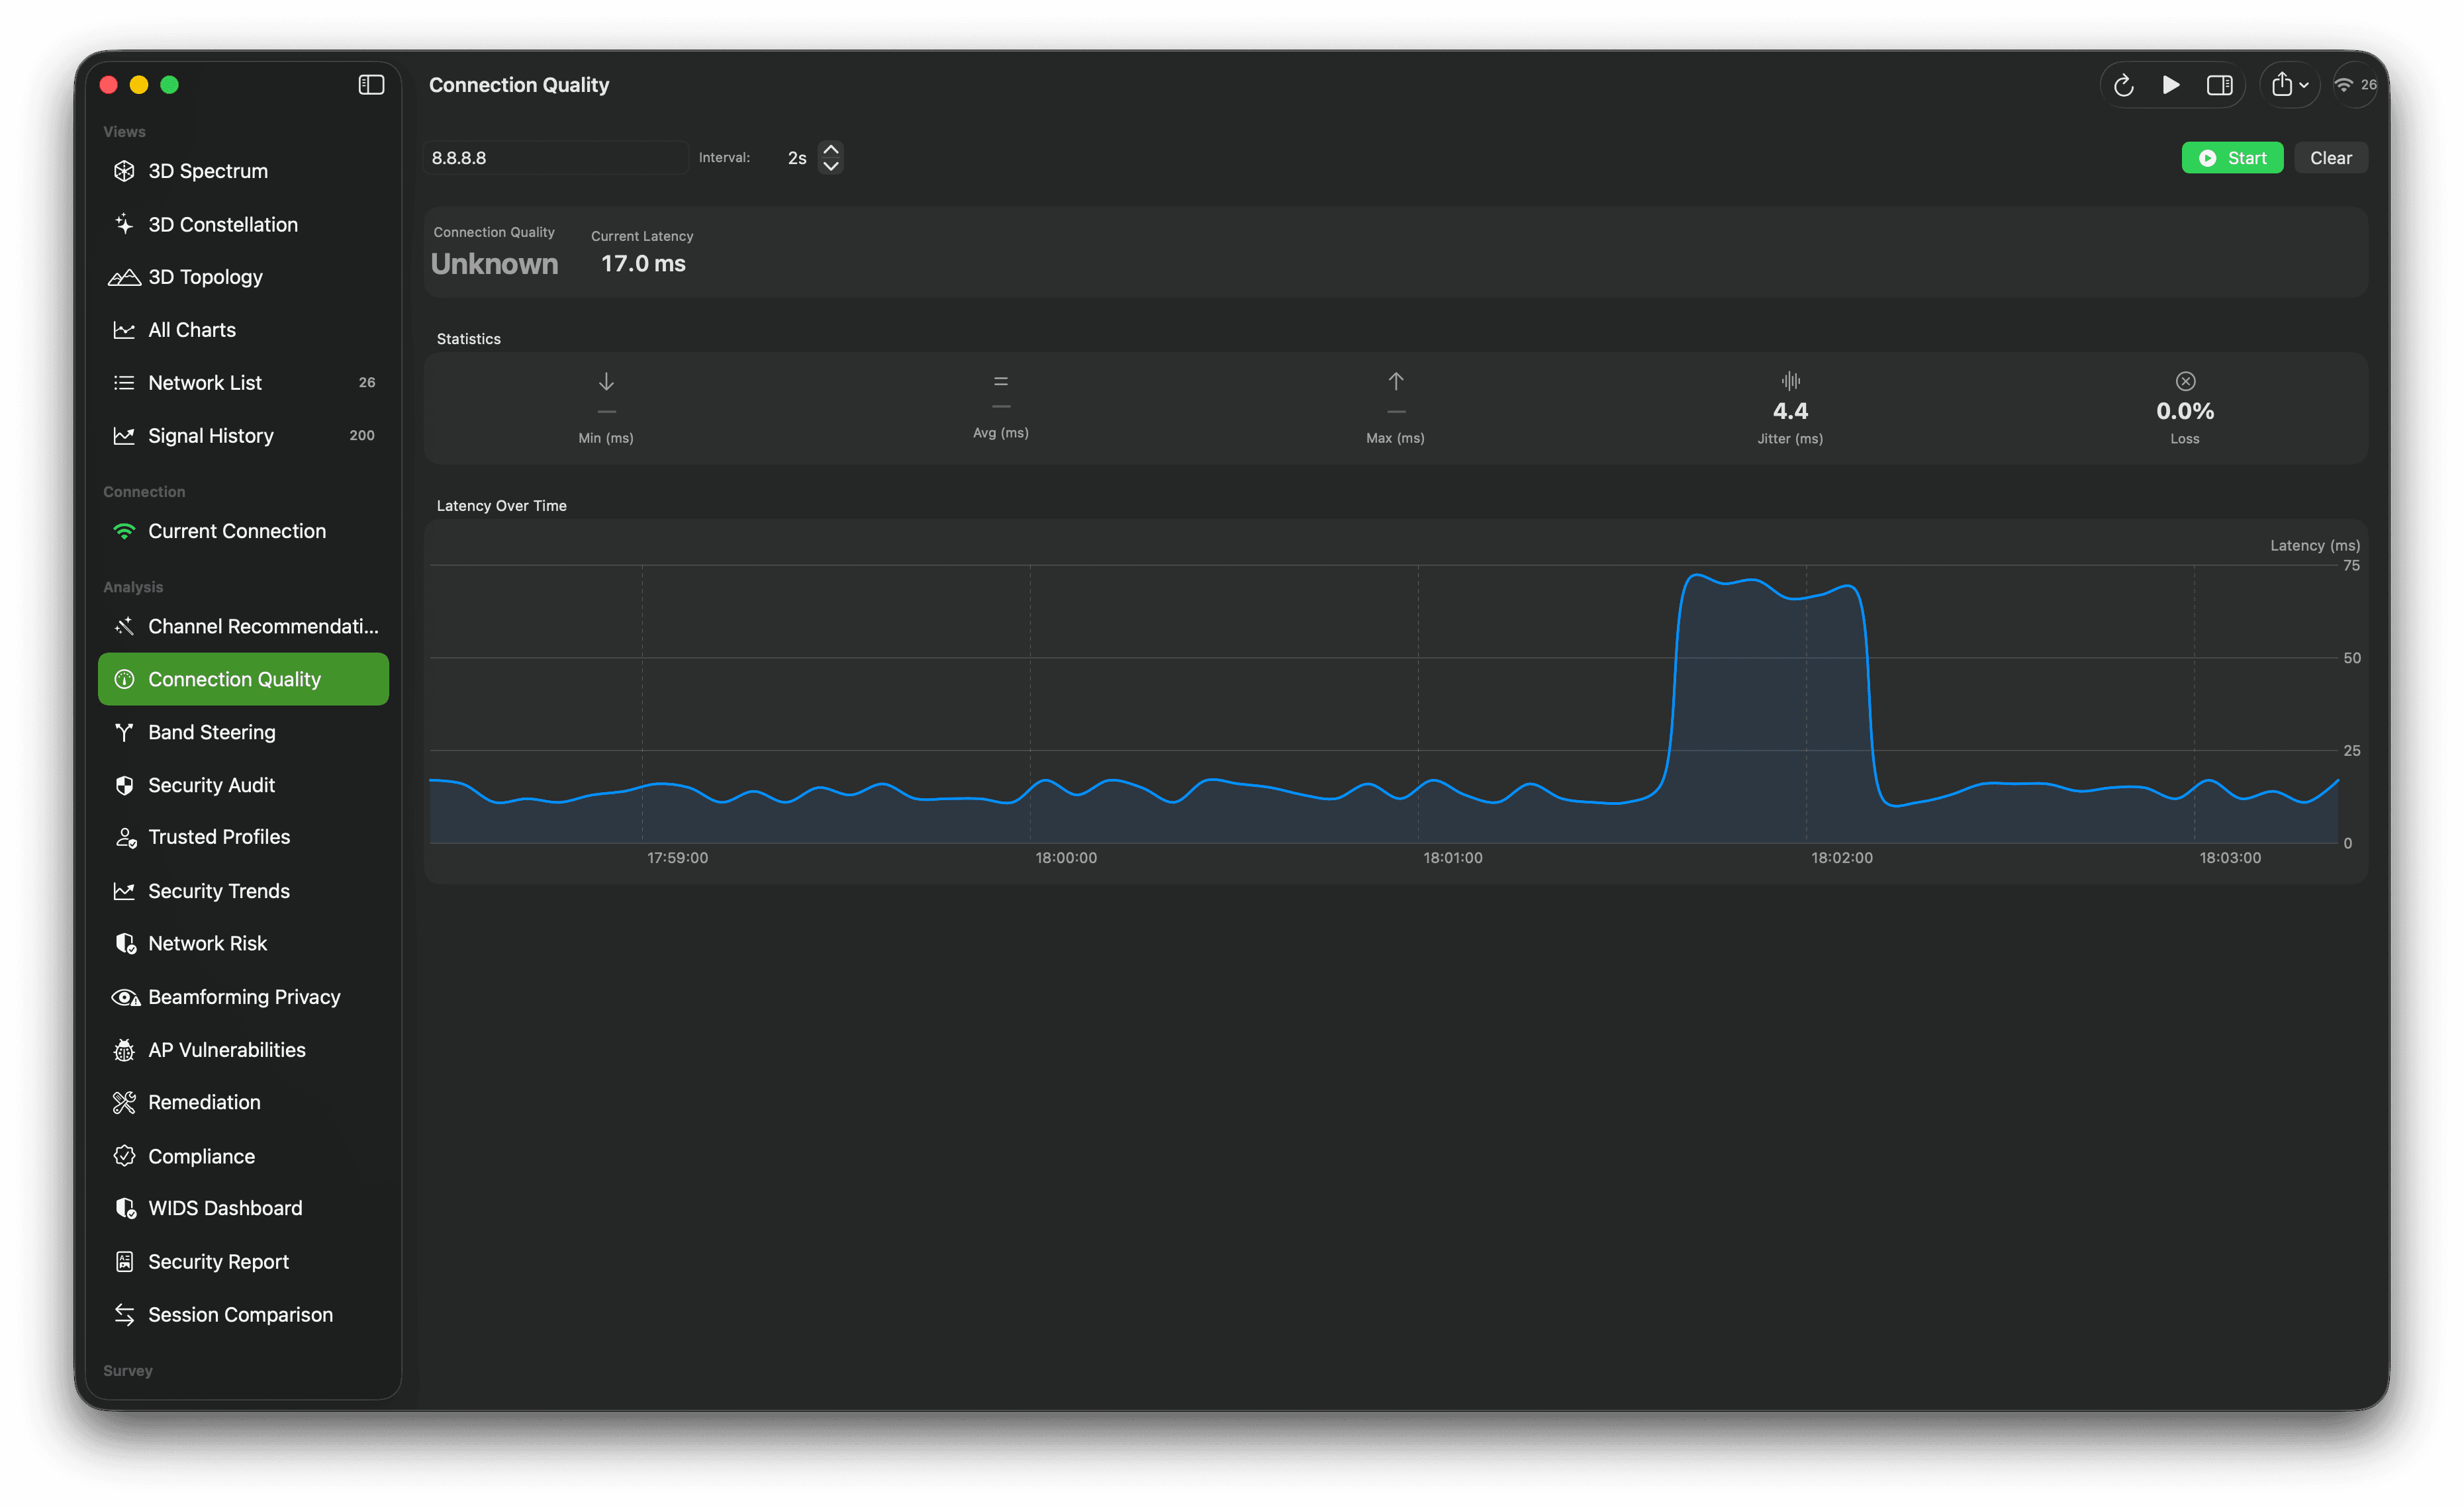Screen dimensions: 2464x1509
Task: Click the 0.0% loss value
Action: click(2185, 411)
